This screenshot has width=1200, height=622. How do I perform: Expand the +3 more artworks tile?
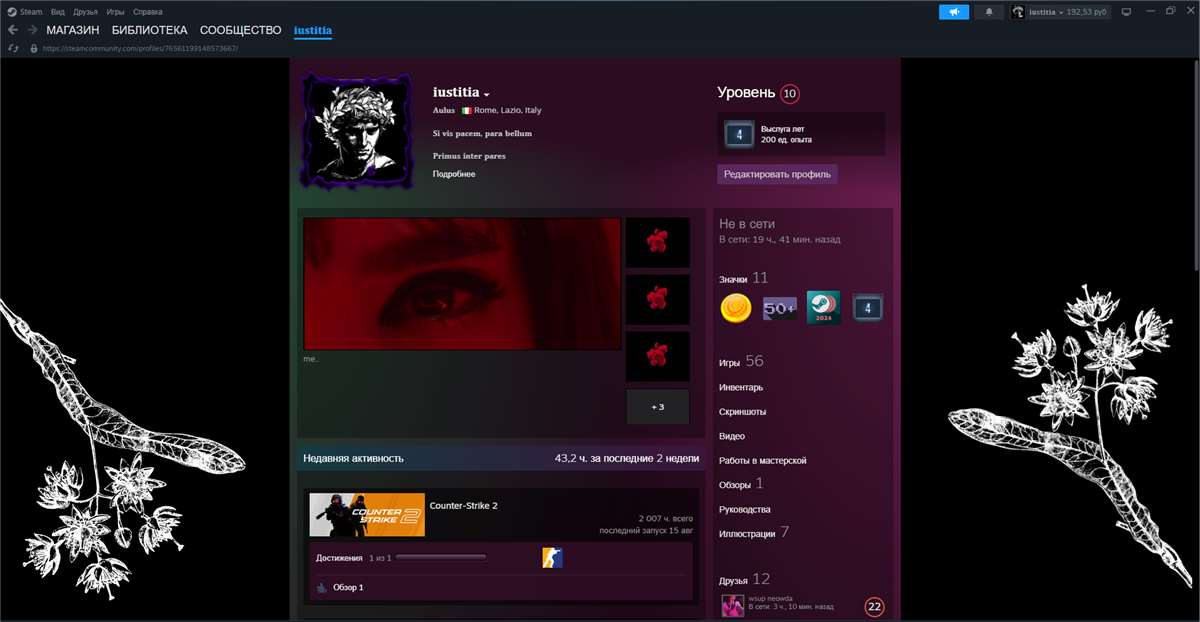click(657, 407)
